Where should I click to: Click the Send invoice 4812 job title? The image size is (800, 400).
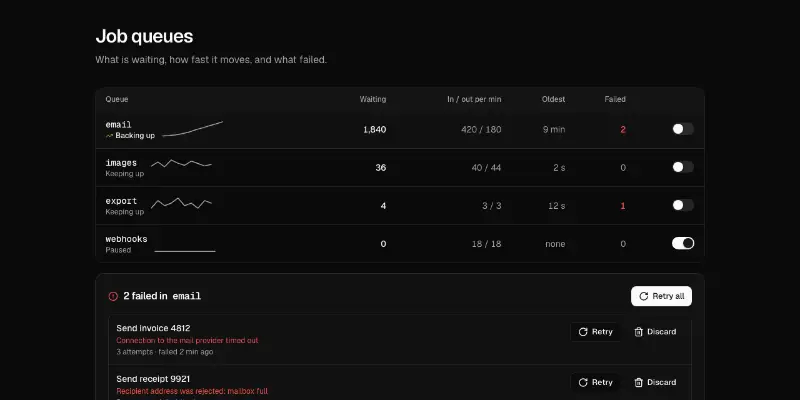[x=153, y=328]
